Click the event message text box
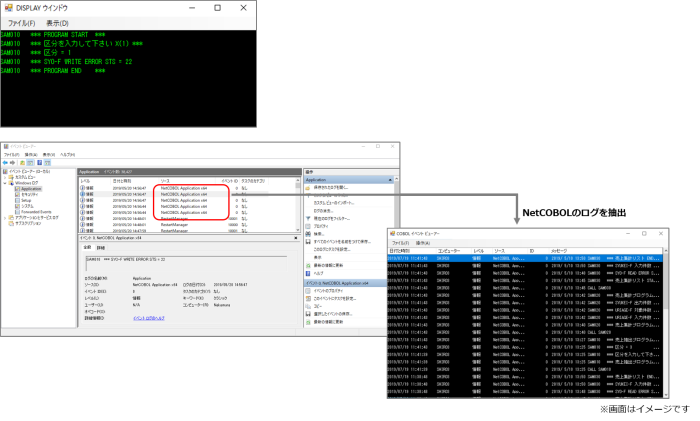This screenshot has height=421, width=700. click(186, 263)
